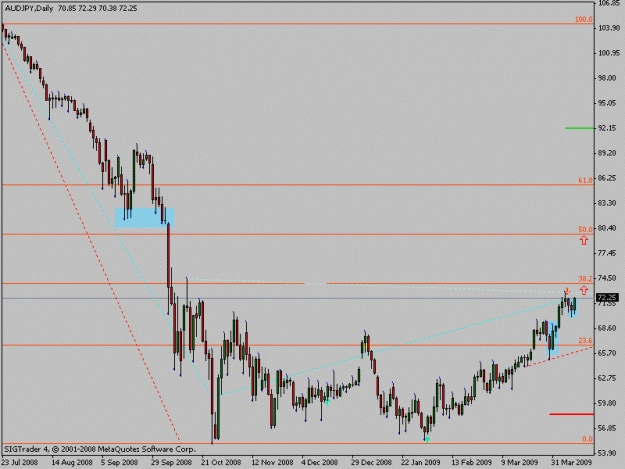Click the 68.60 price axis label

click(x=609, y=328)
